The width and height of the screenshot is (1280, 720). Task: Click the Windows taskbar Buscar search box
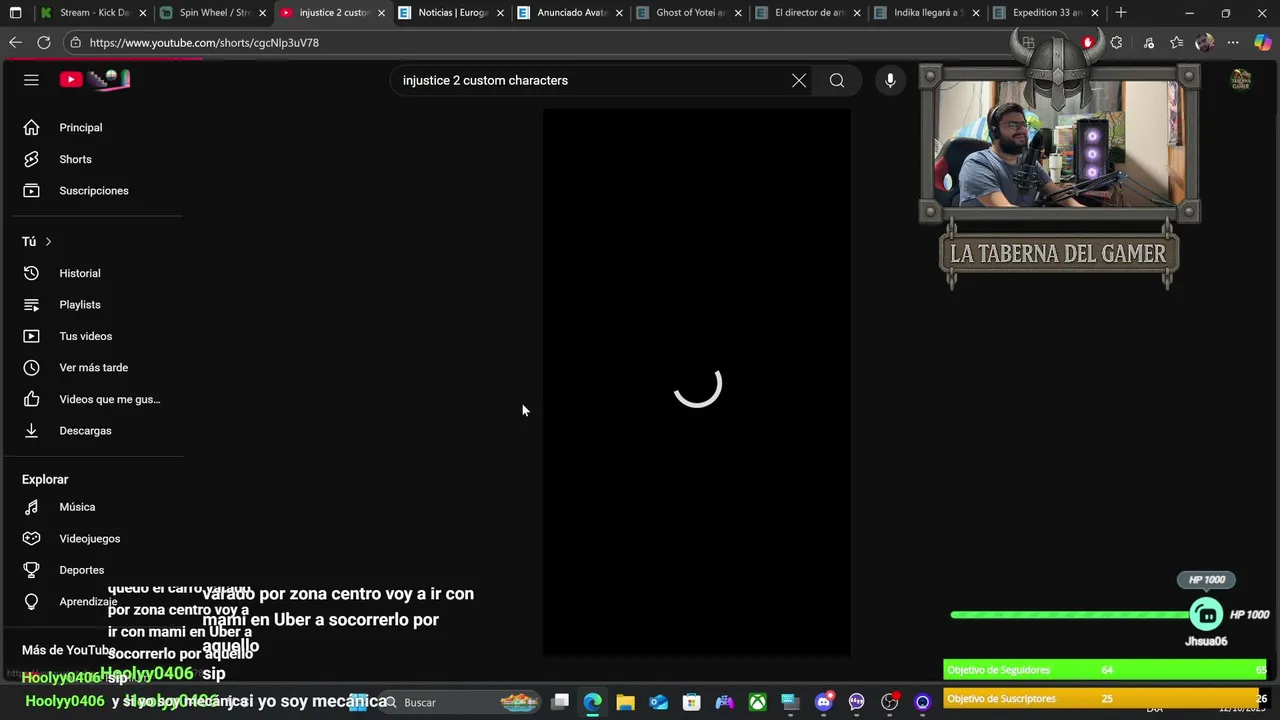coord(460,702)
